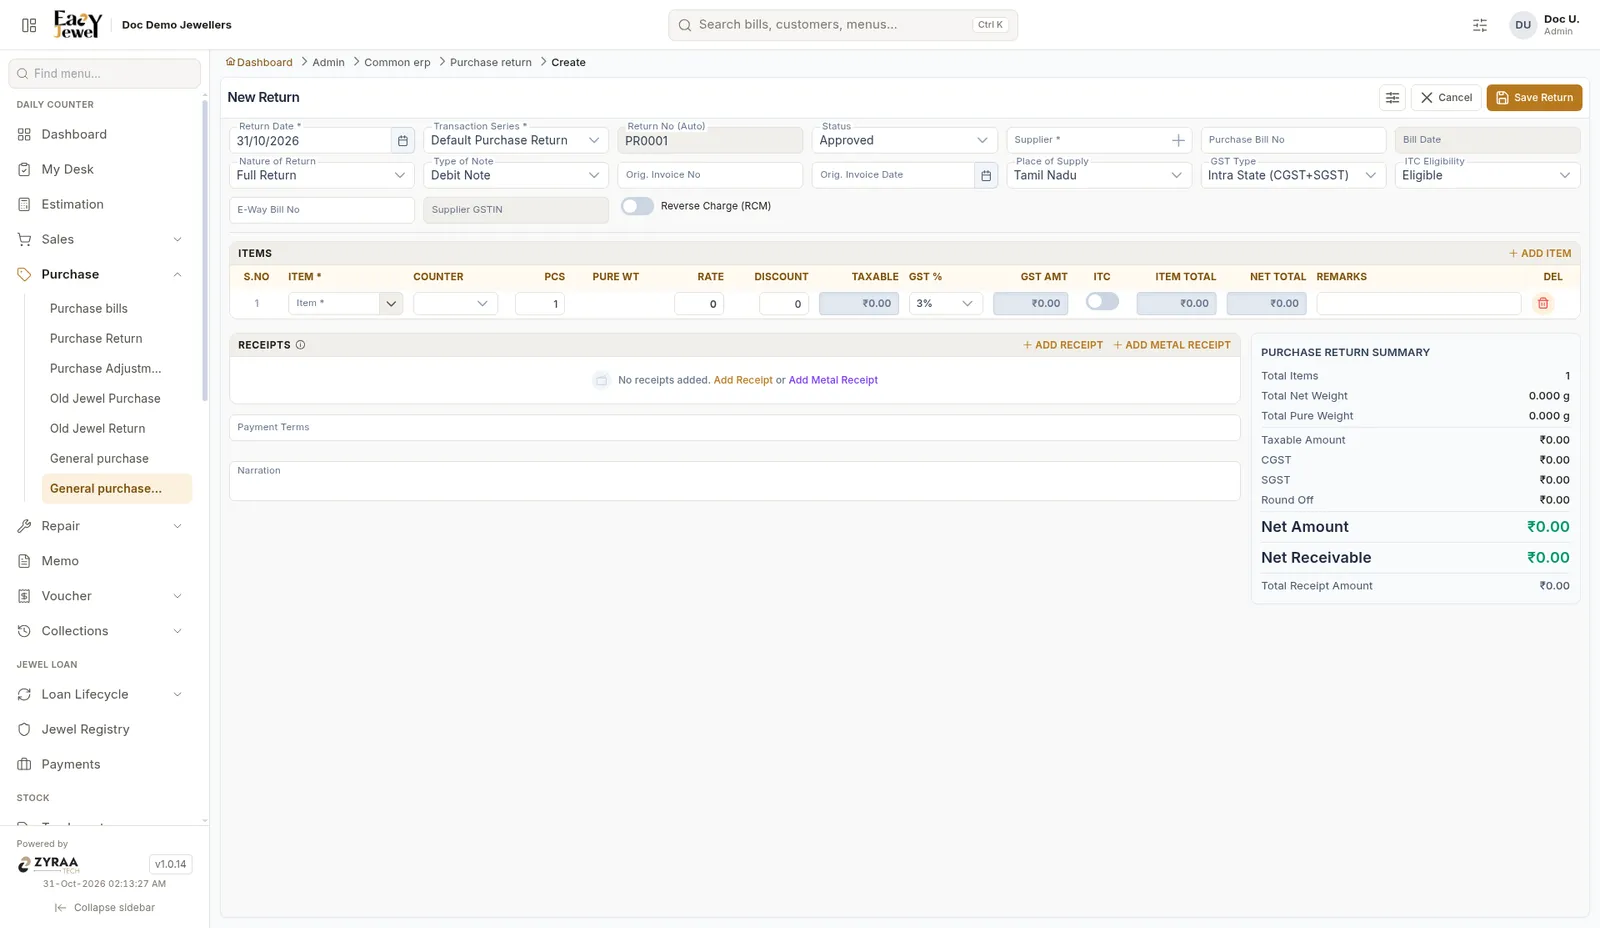Click ADD METAL RECEIPT in Receipts header
1600x928 pixels.
click(1172, 345)
